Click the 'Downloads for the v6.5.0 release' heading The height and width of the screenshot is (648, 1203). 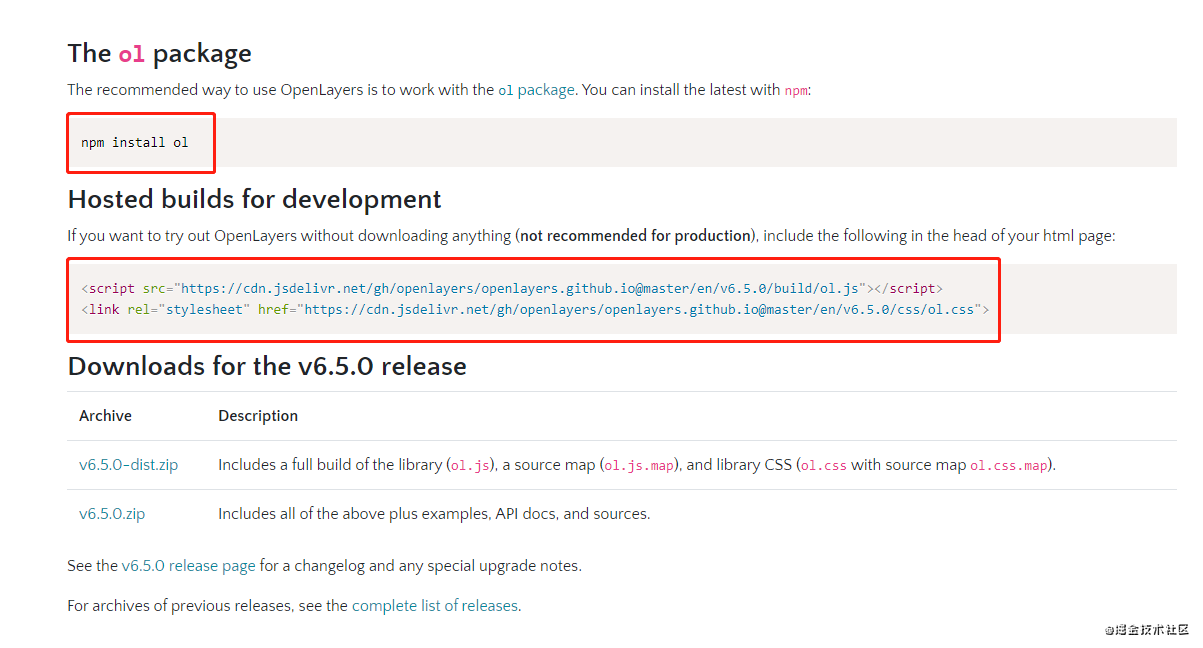[x=267, y=366]
